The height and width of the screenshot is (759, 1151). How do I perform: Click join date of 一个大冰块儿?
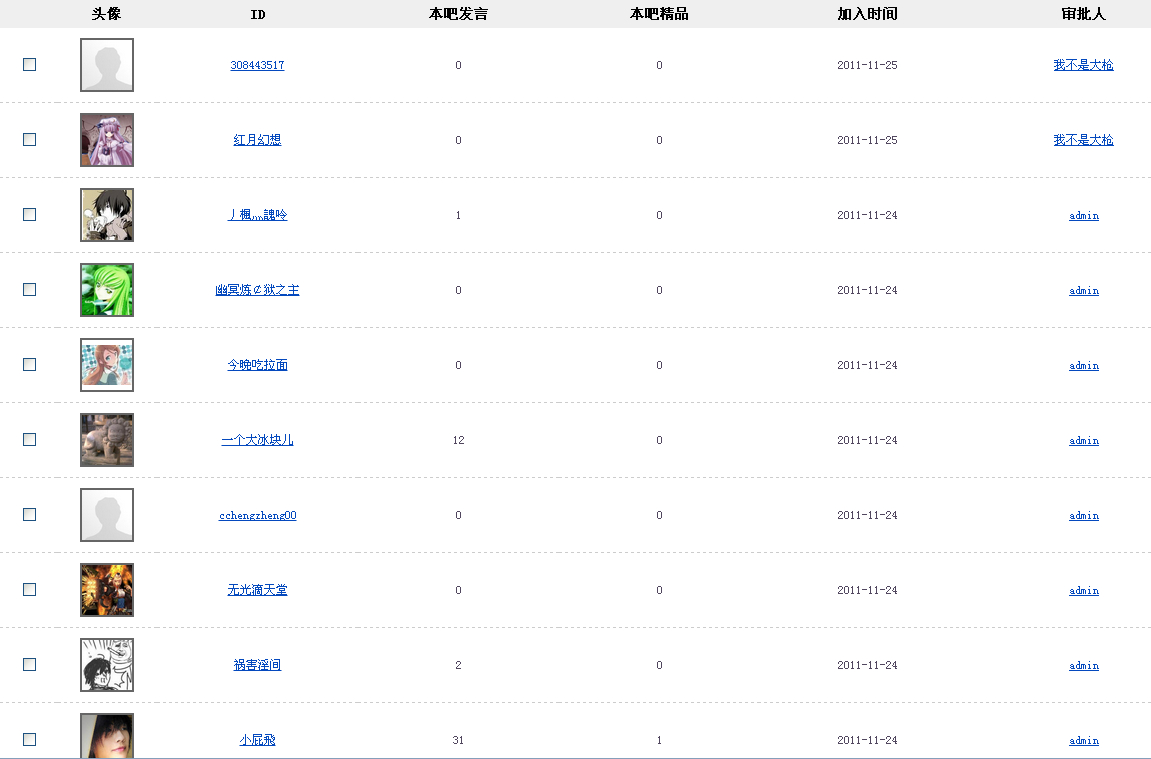(x=867, y=440)
